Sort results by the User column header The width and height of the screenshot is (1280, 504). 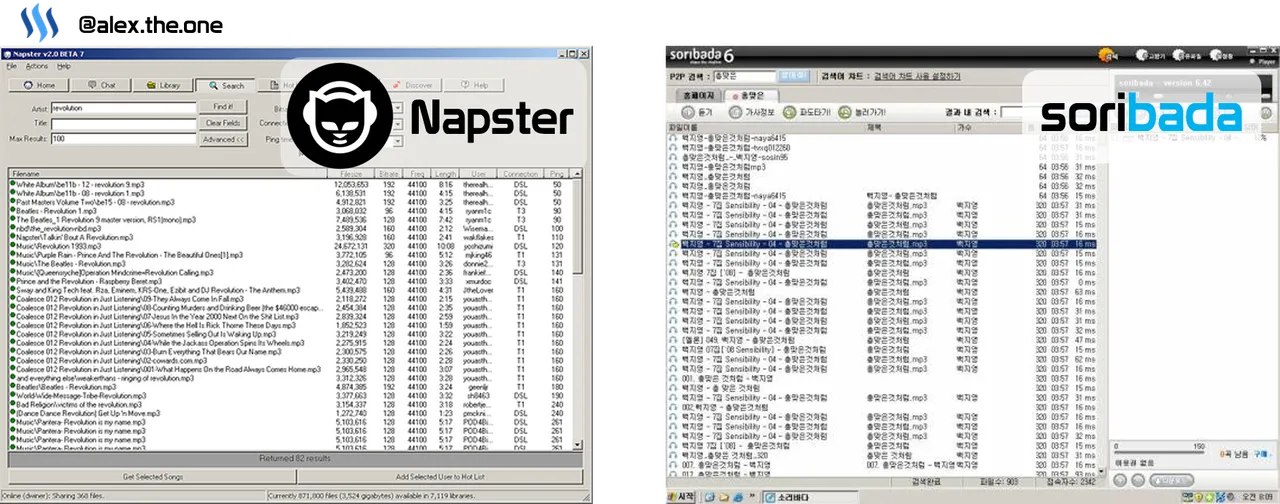480,173
